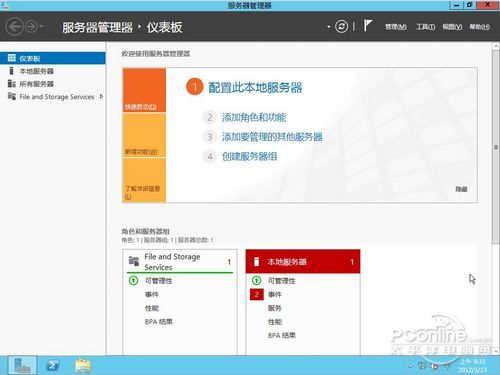Viewport: 500px width, 375px height.
Task: Click the back navigation arrow icon
Action: click(x=15, y=26)
